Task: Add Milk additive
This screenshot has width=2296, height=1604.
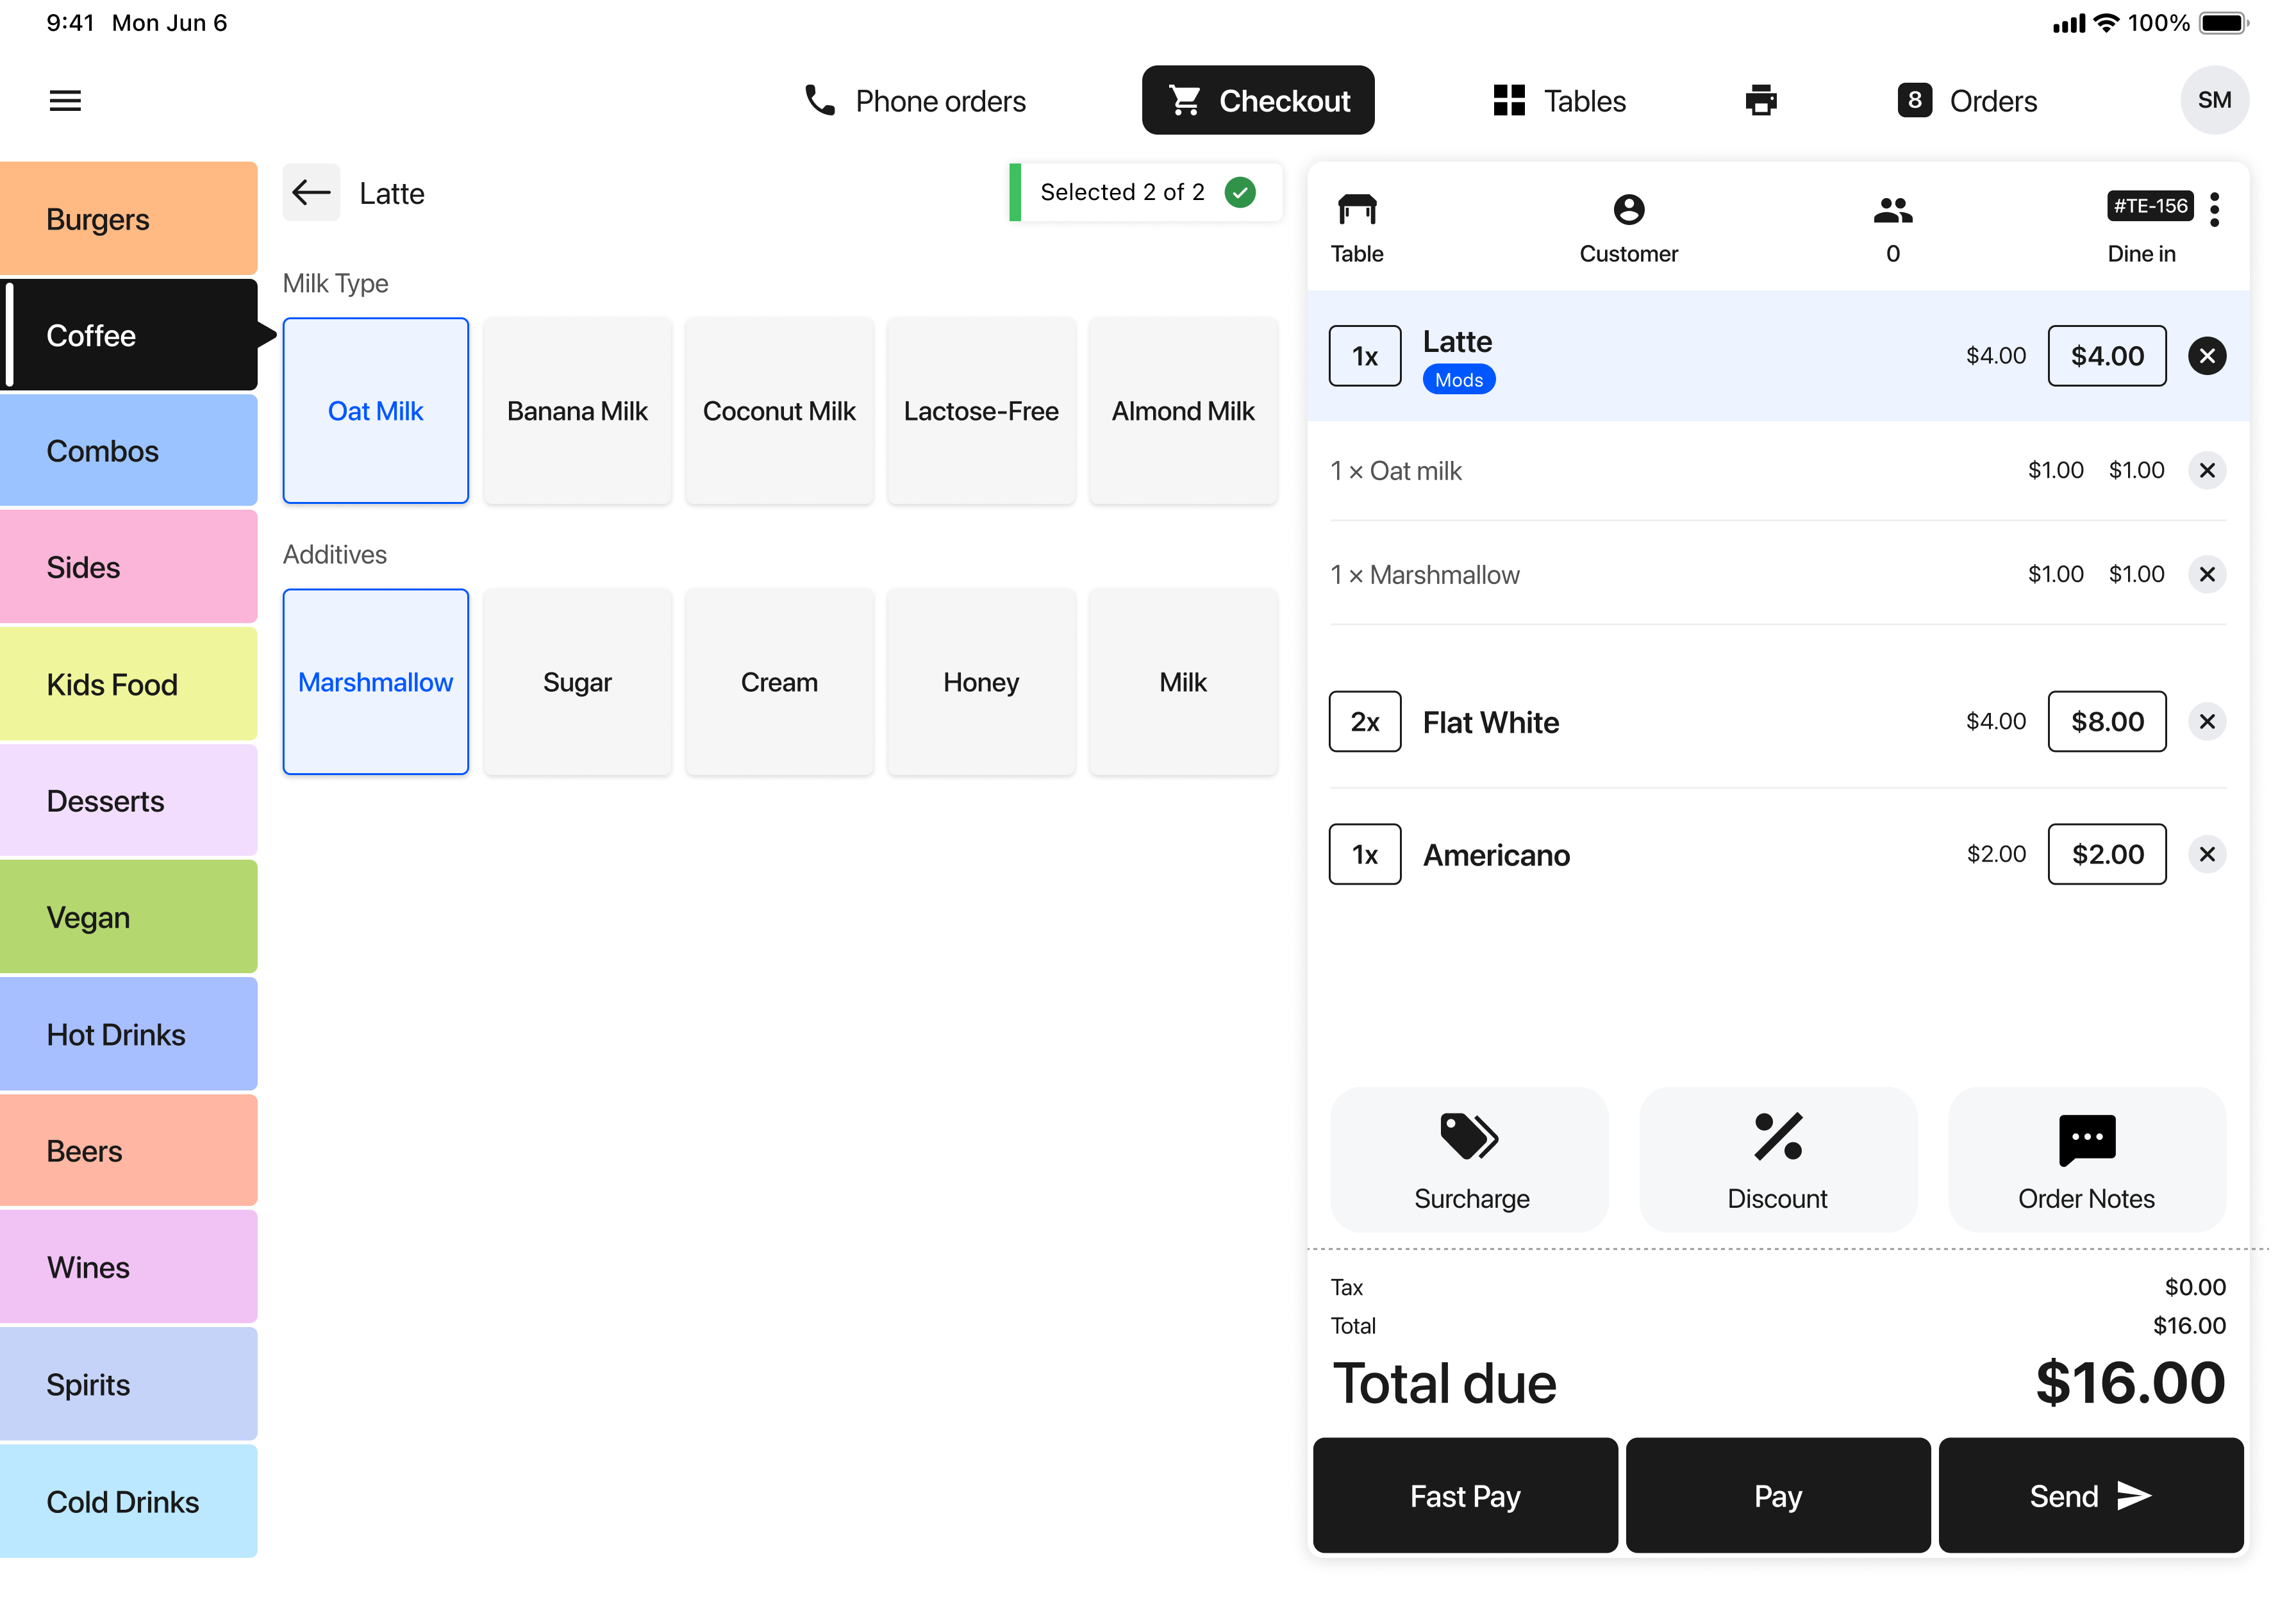Action: (x=1183, y=682)
